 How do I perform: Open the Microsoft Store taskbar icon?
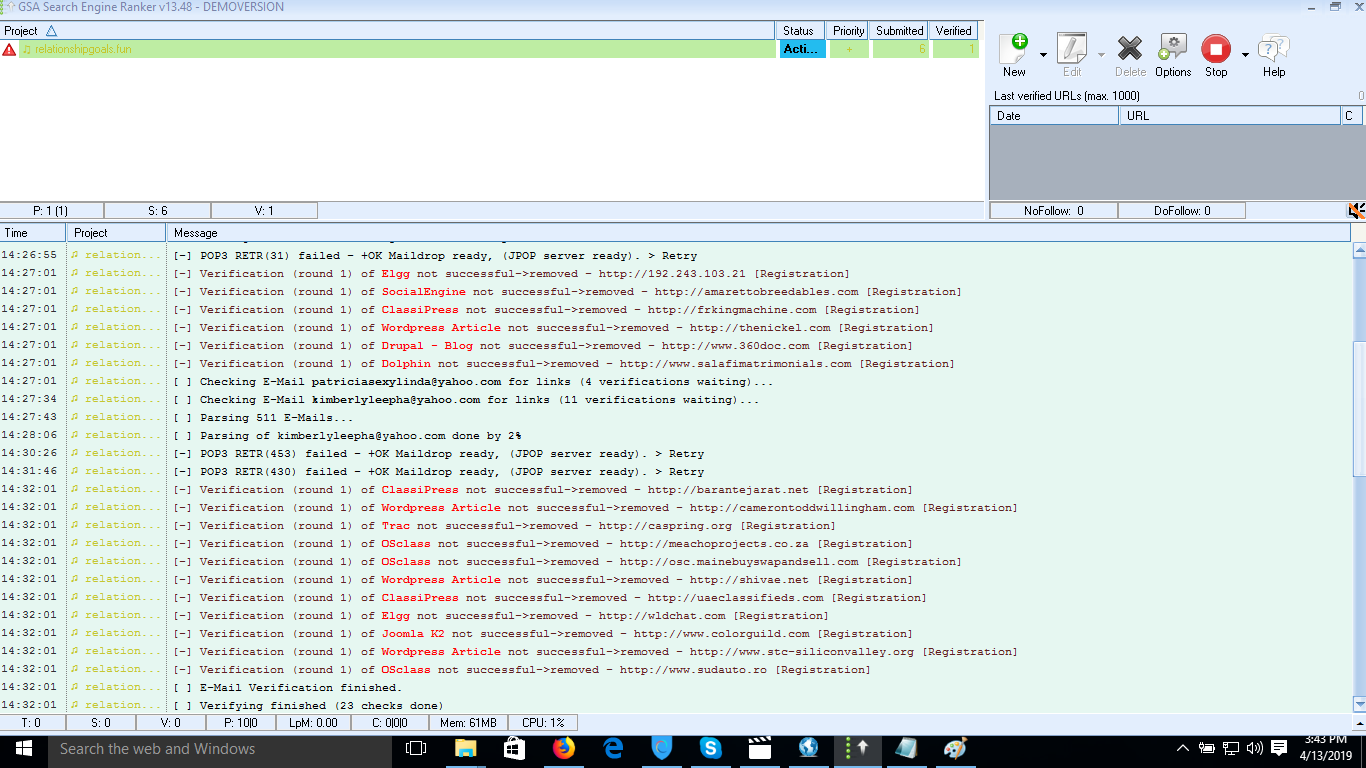click(514, 748)
